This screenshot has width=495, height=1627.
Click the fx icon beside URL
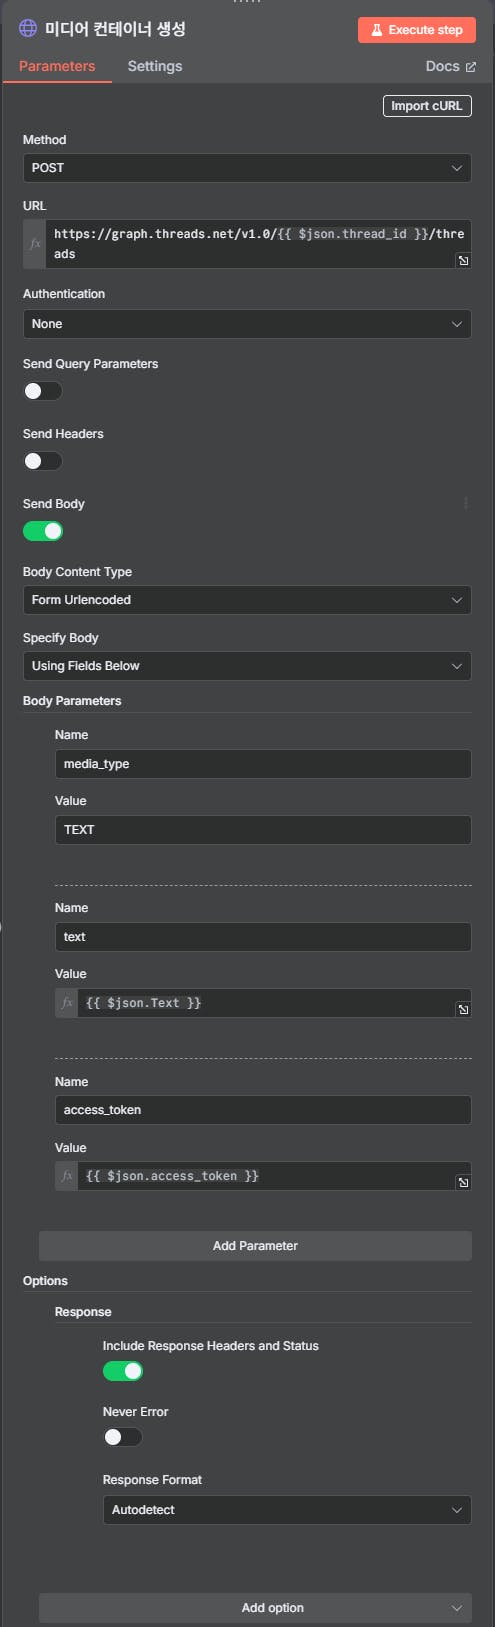(x=35, y=244)
